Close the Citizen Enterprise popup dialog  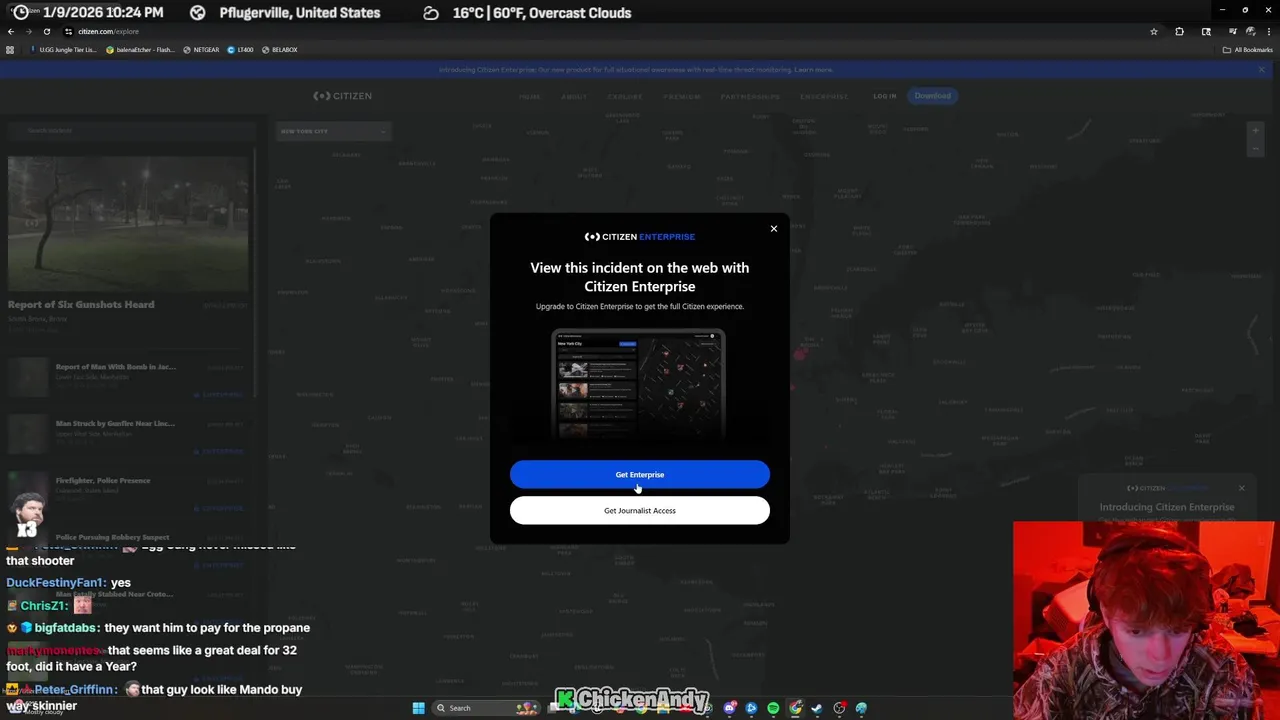(773, 229)
